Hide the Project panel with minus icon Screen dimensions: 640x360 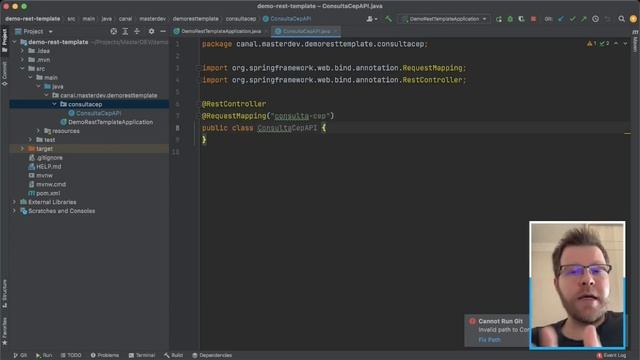point(163,31)
